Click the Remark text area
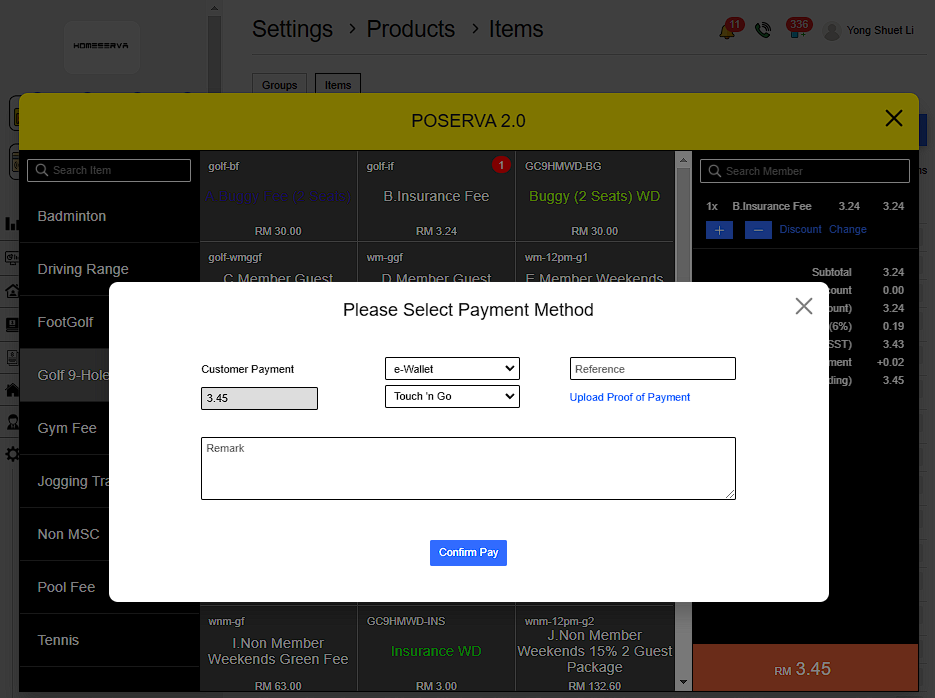The width and height of the screenshot is (935, 698). [x=468, y=468]
